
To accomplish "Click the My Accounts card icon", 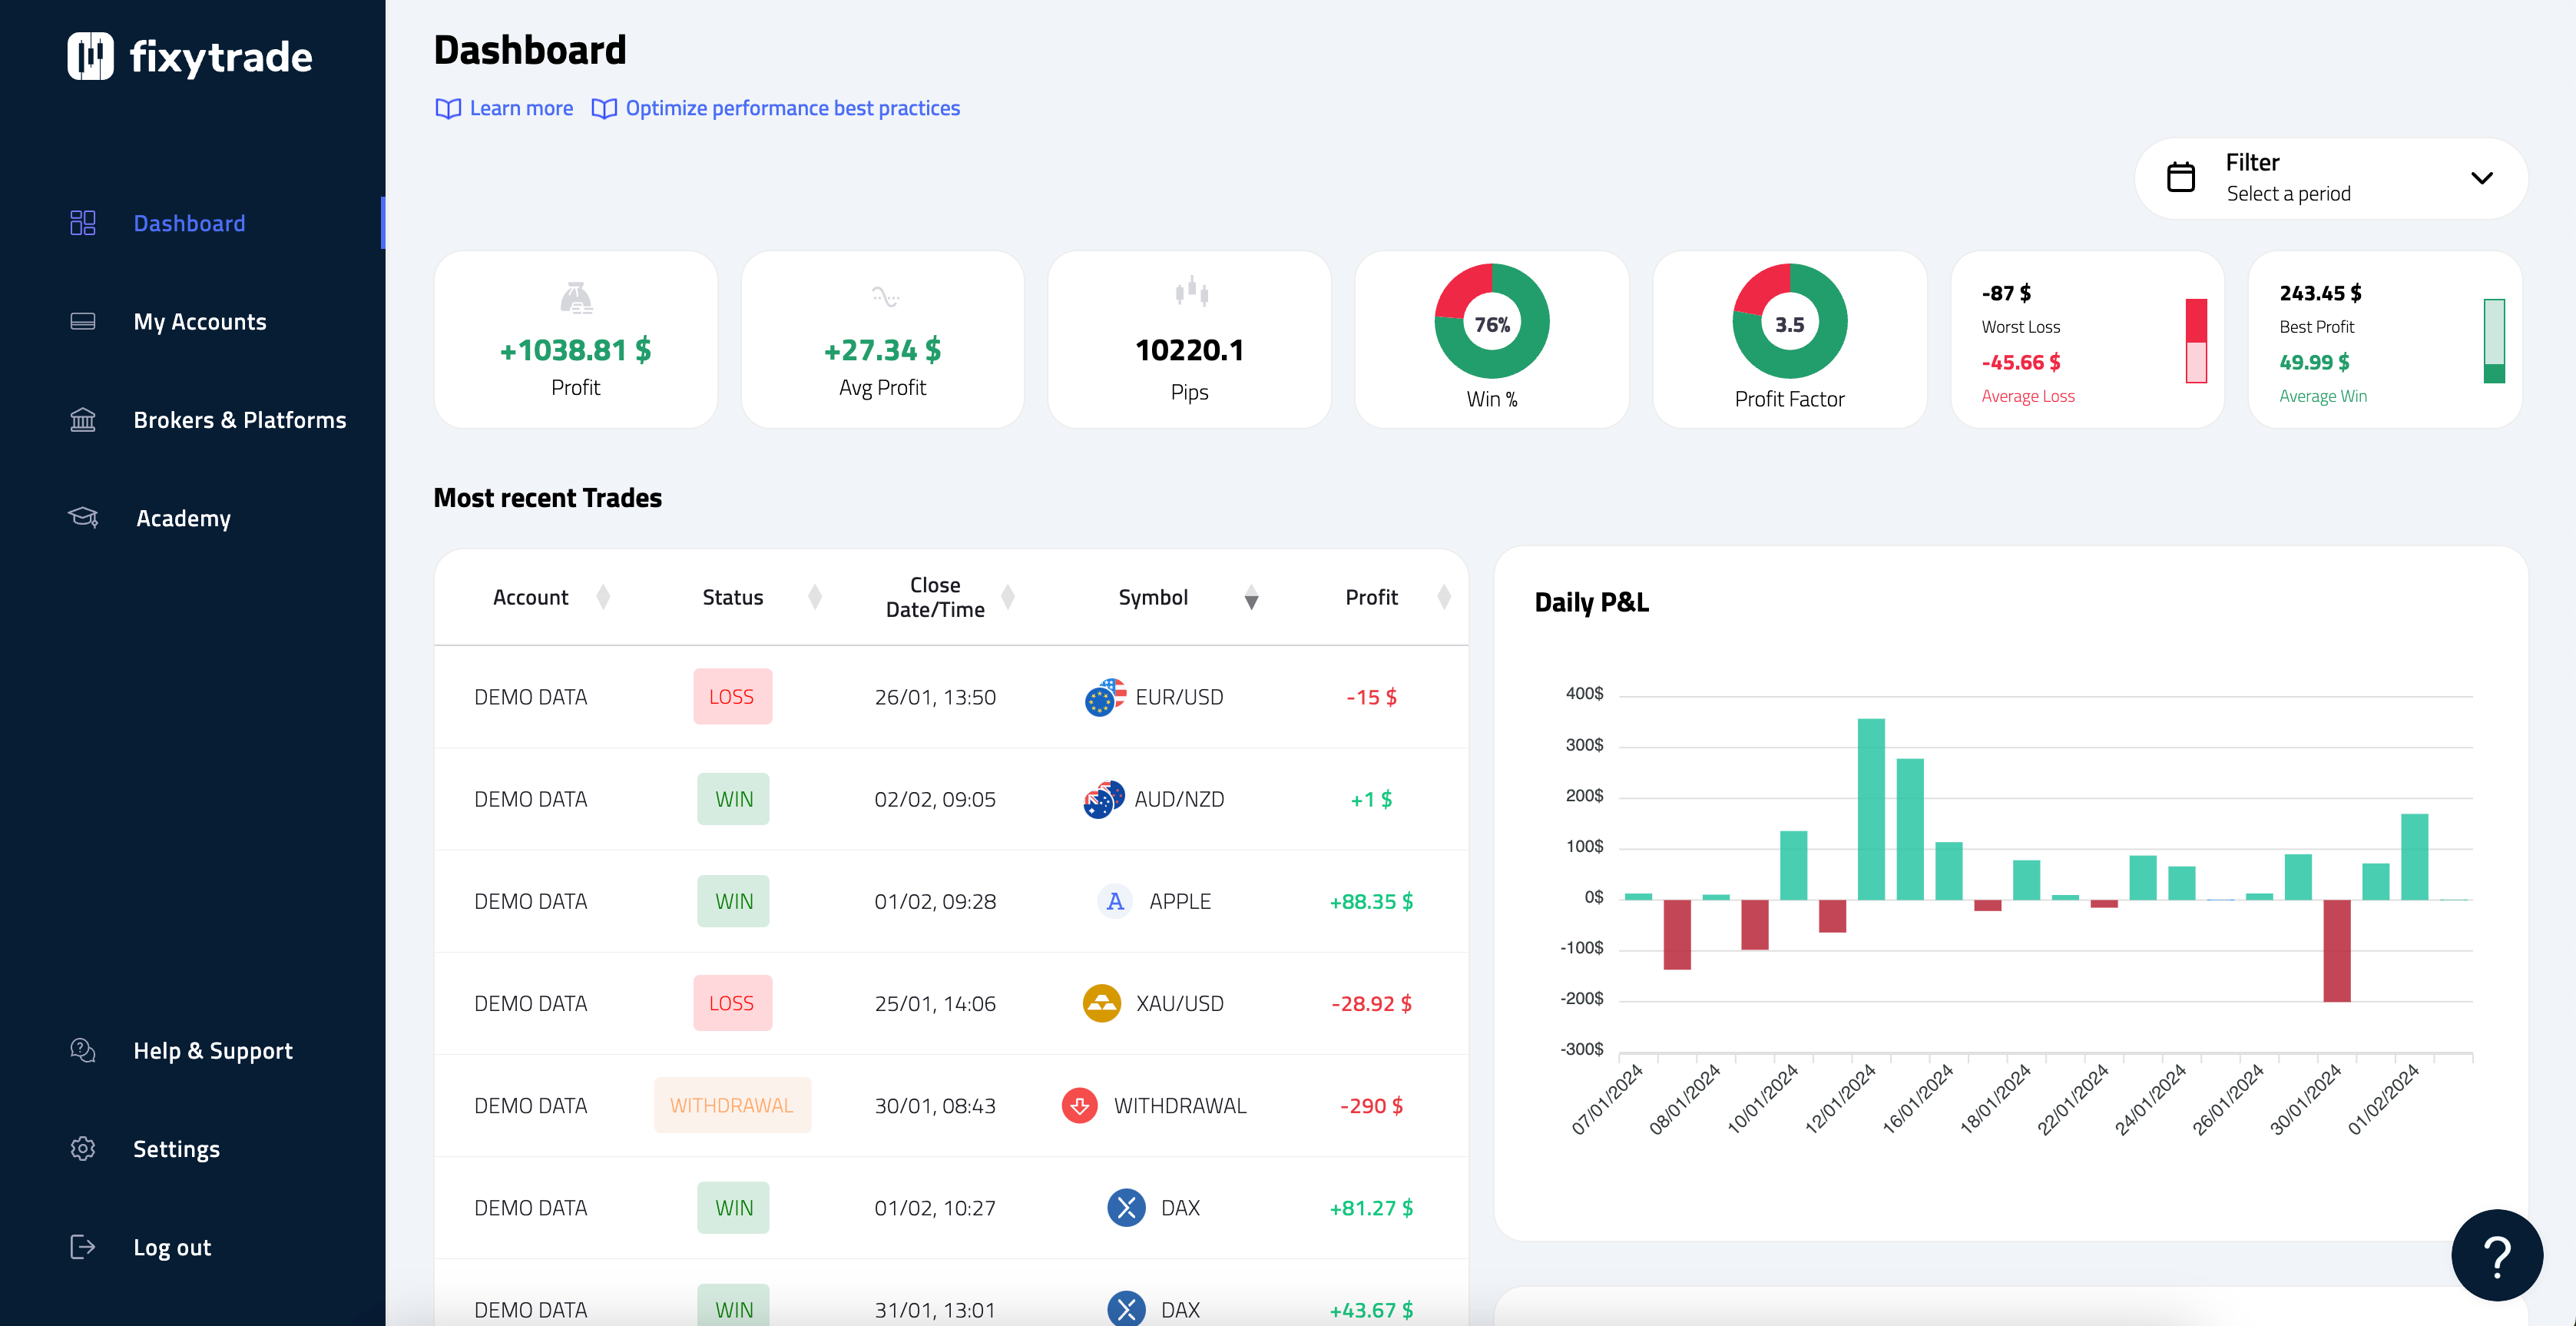I will pos(83,321).
